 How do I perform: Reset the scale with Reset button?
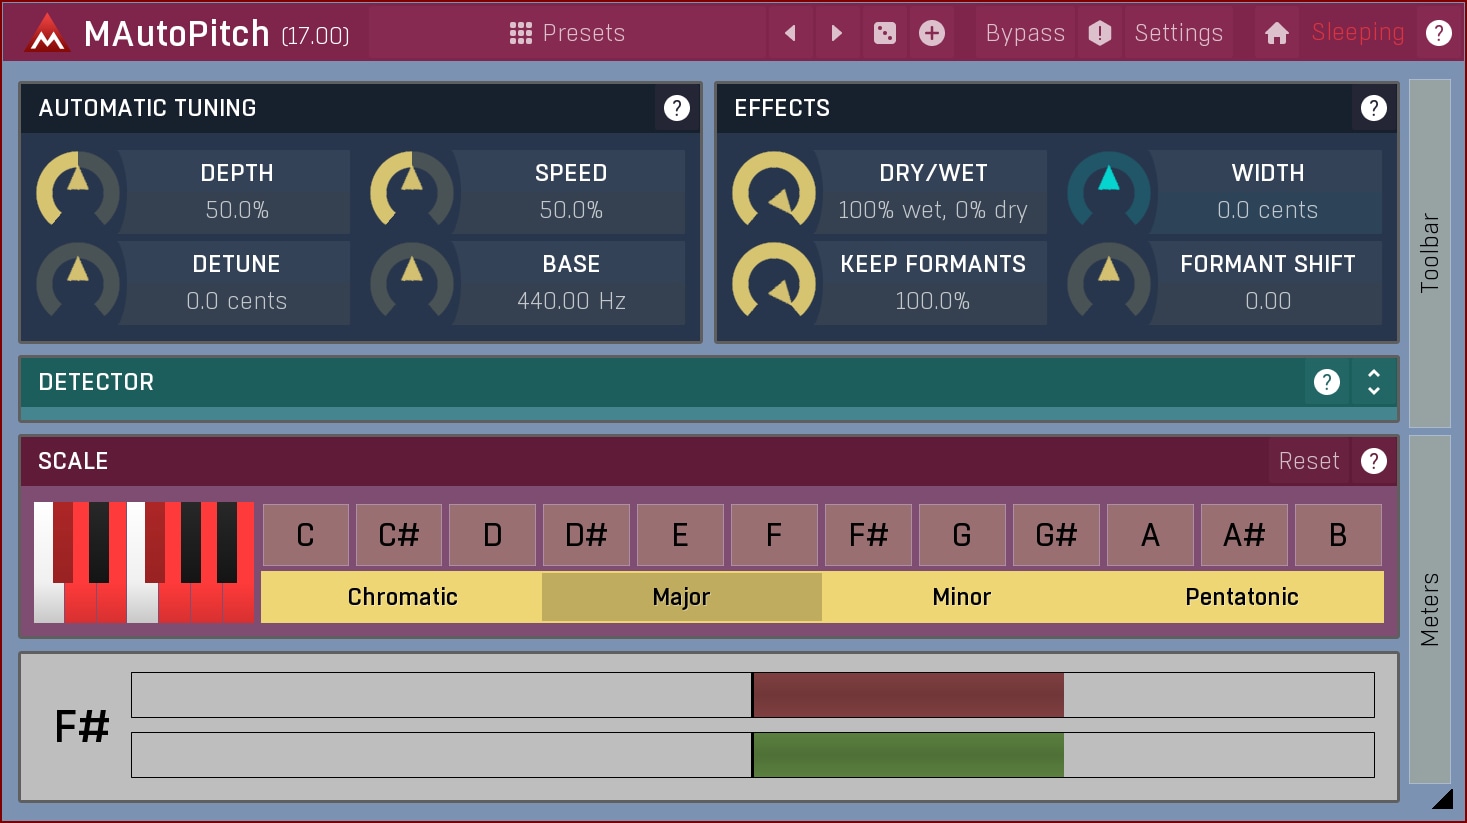1308,461
